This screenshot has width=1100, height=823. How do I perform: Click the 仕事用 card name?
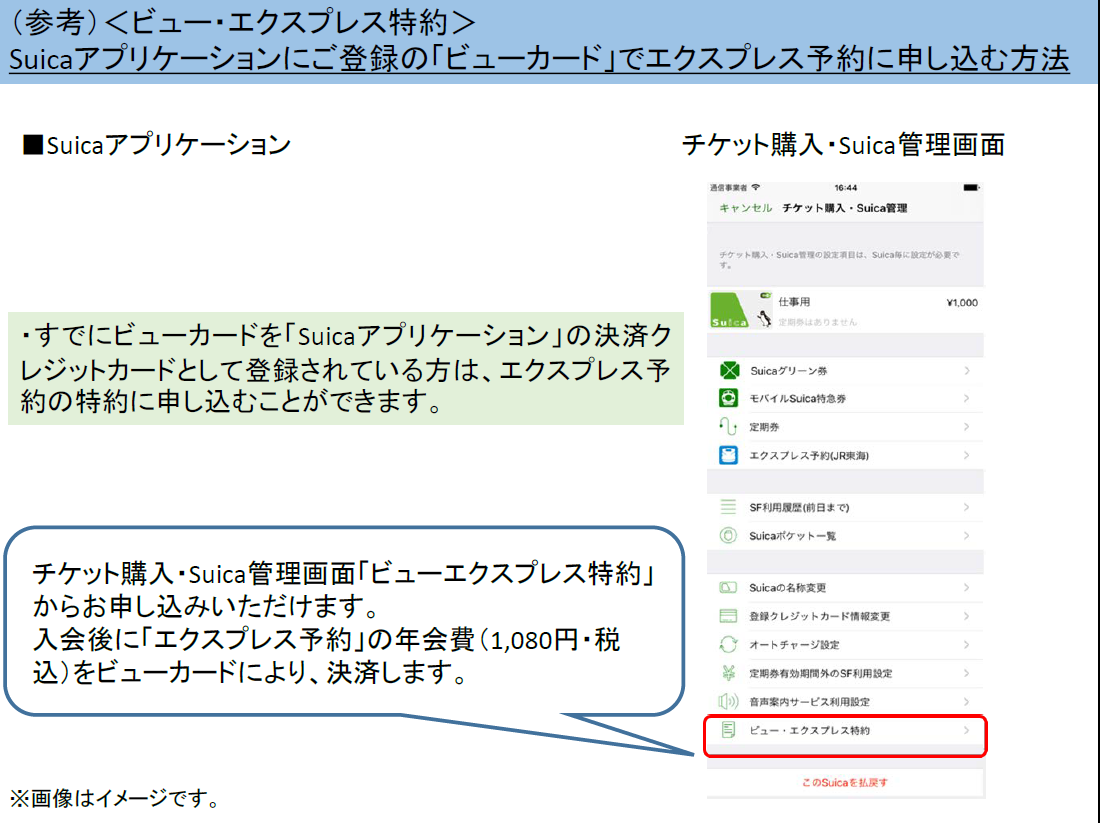click(793, 302)
